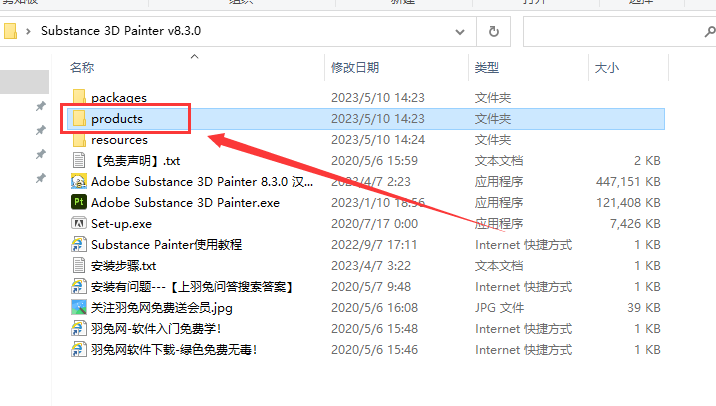Select 羽兔网软件下载-绿色免费无毒! shortcut name

tap(174, 350)
